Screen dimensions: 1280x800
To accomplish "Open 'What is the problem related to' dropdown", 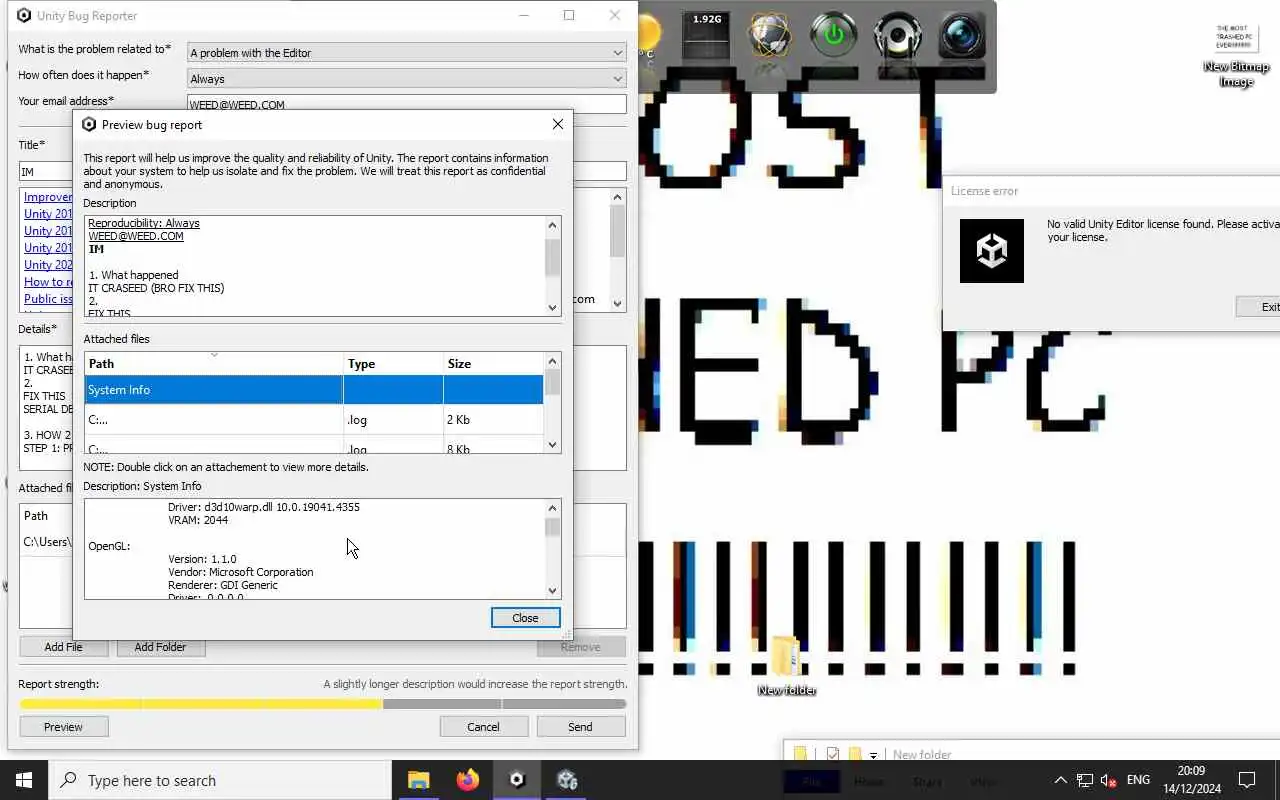I will click(x=407, y=53).
